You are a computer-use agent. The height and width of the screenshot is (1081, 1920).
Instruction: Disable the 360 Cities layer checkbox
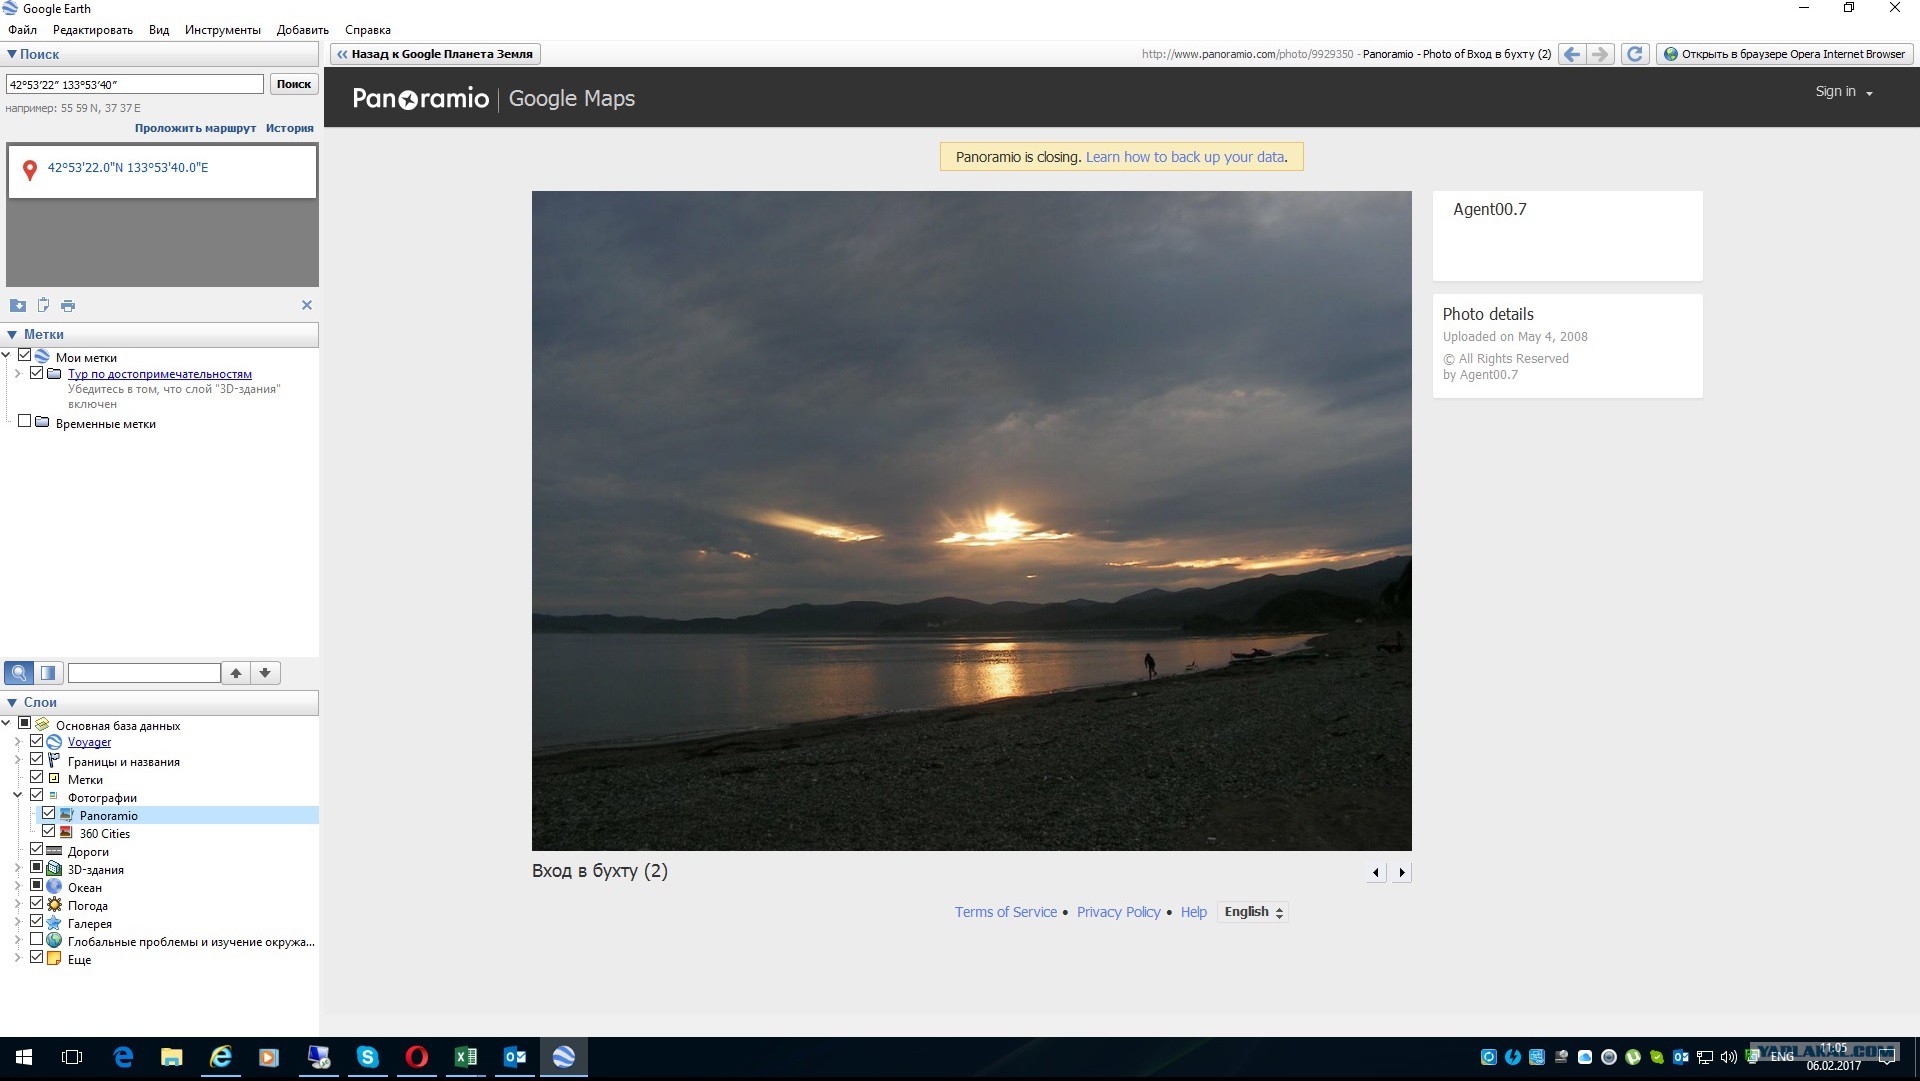click(49, 832)
